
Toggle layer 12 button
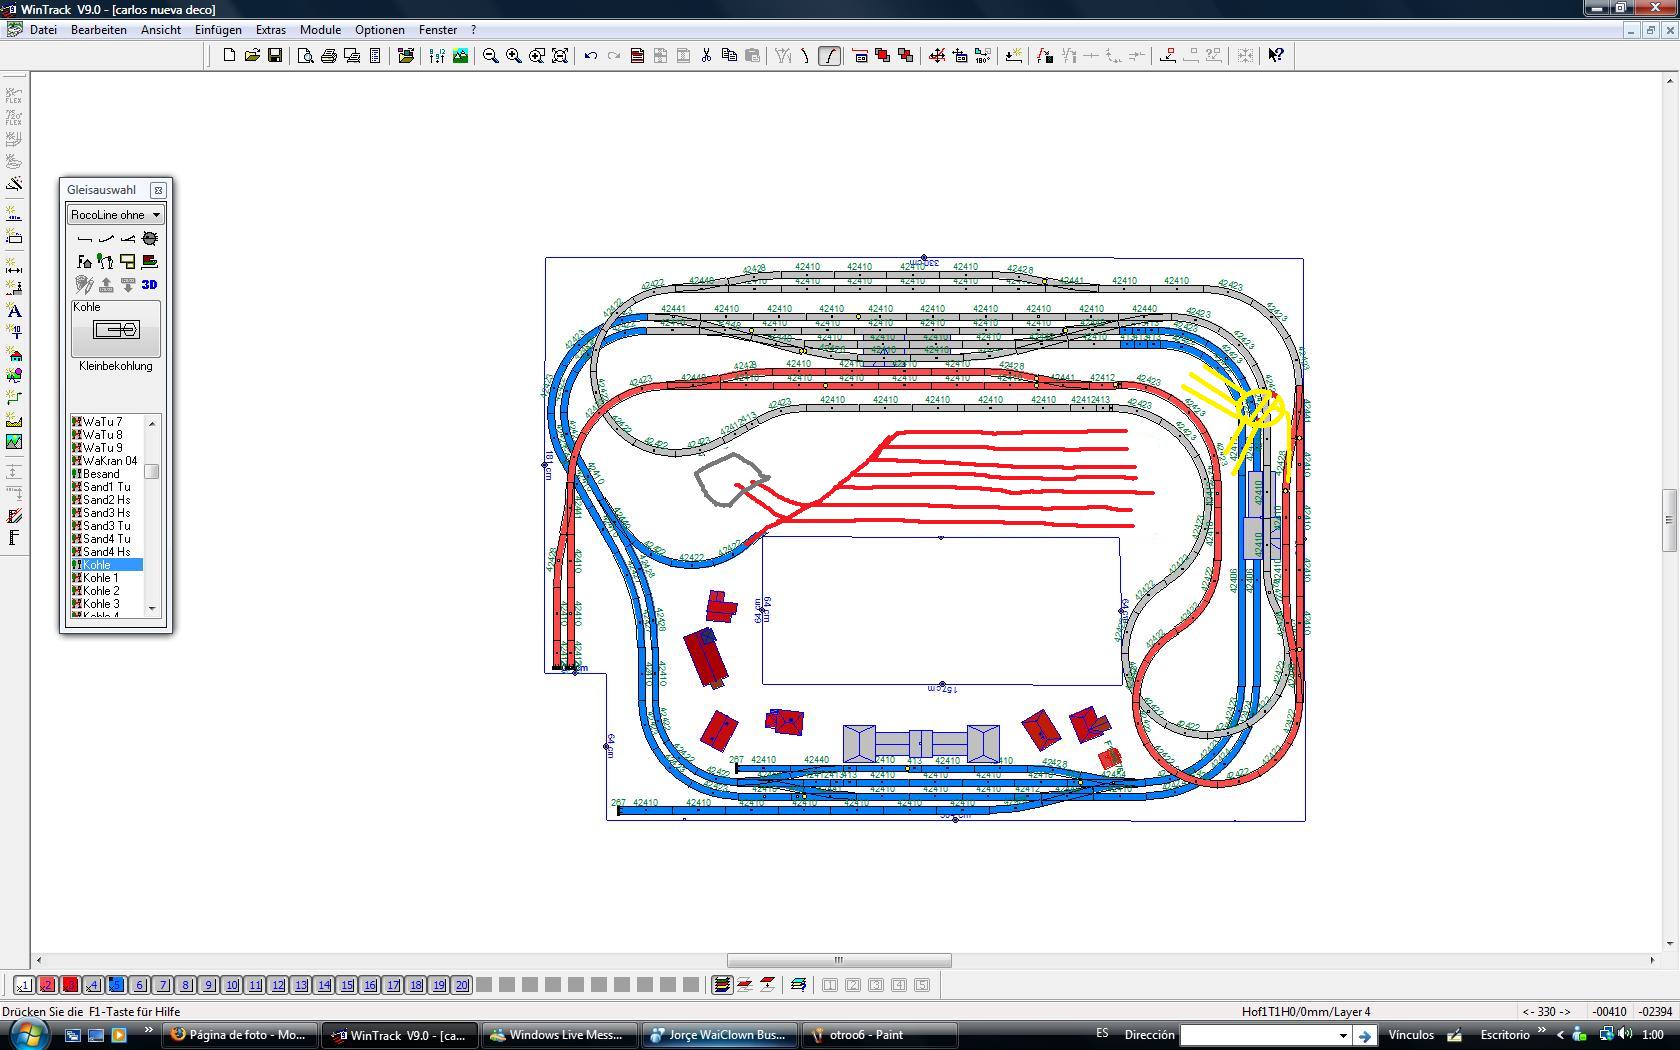(x=277, y=985)
